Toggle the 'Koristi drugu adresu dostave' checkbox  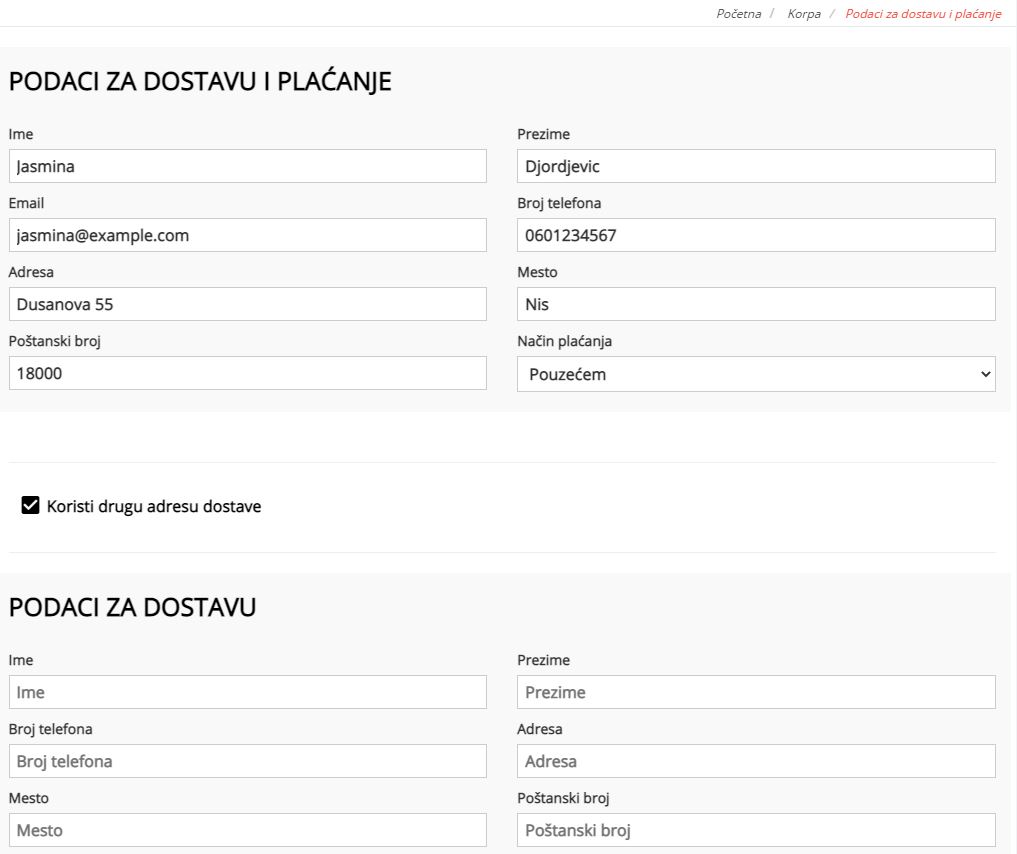[31, 506]
